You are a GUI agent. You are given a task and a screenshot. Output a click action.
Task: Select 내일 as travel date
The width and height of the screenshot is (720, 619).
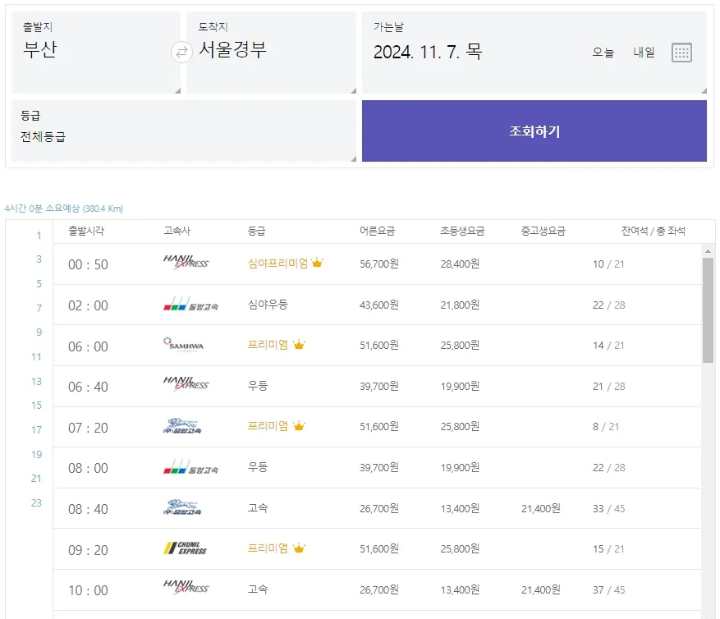tap(644, 52)
